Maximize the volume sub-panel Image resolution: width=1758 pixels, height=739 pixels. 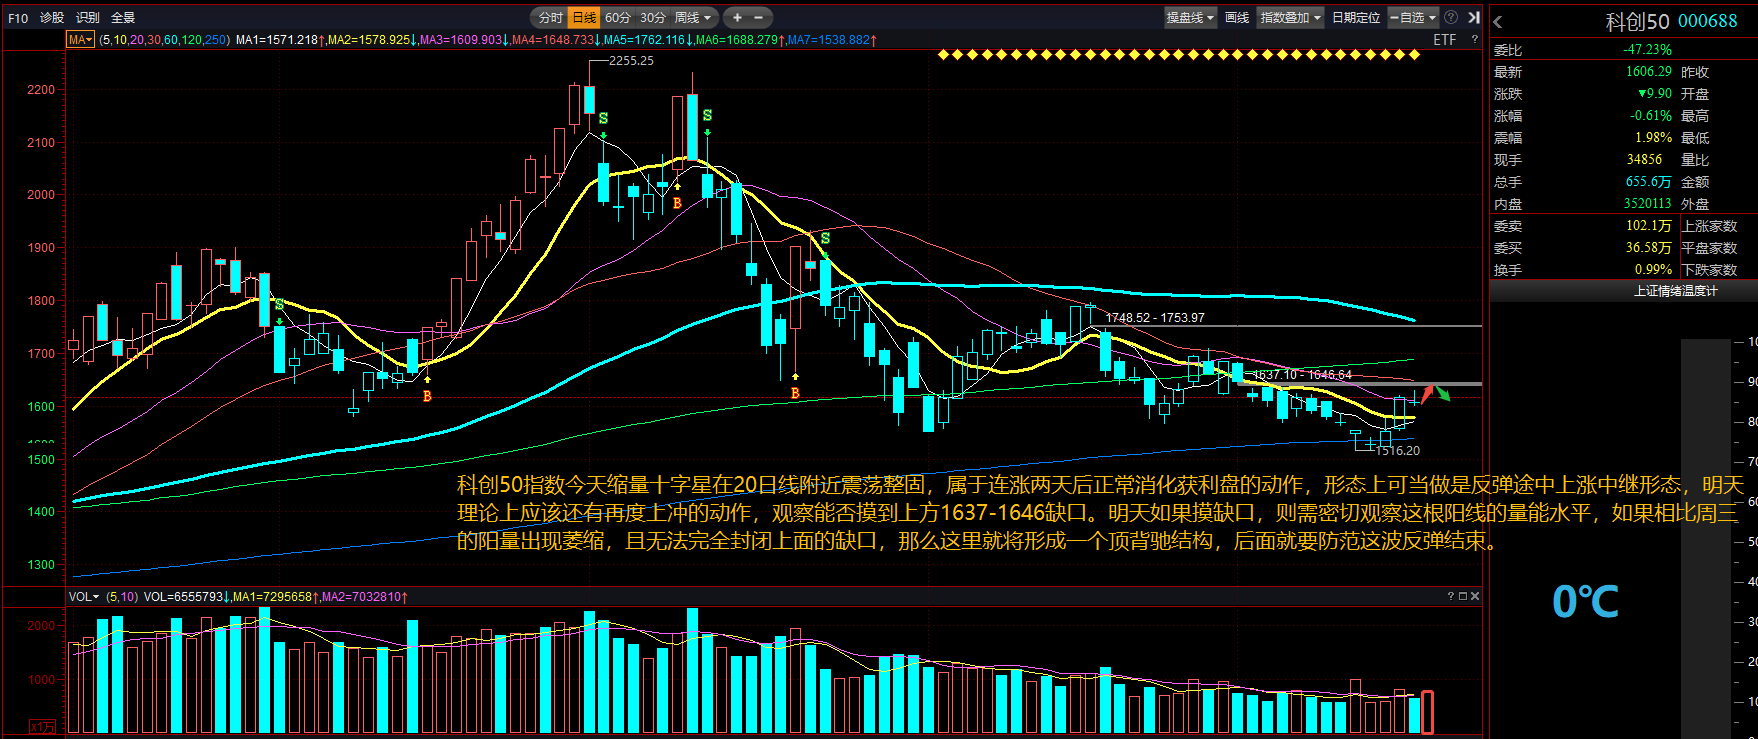1463,596
